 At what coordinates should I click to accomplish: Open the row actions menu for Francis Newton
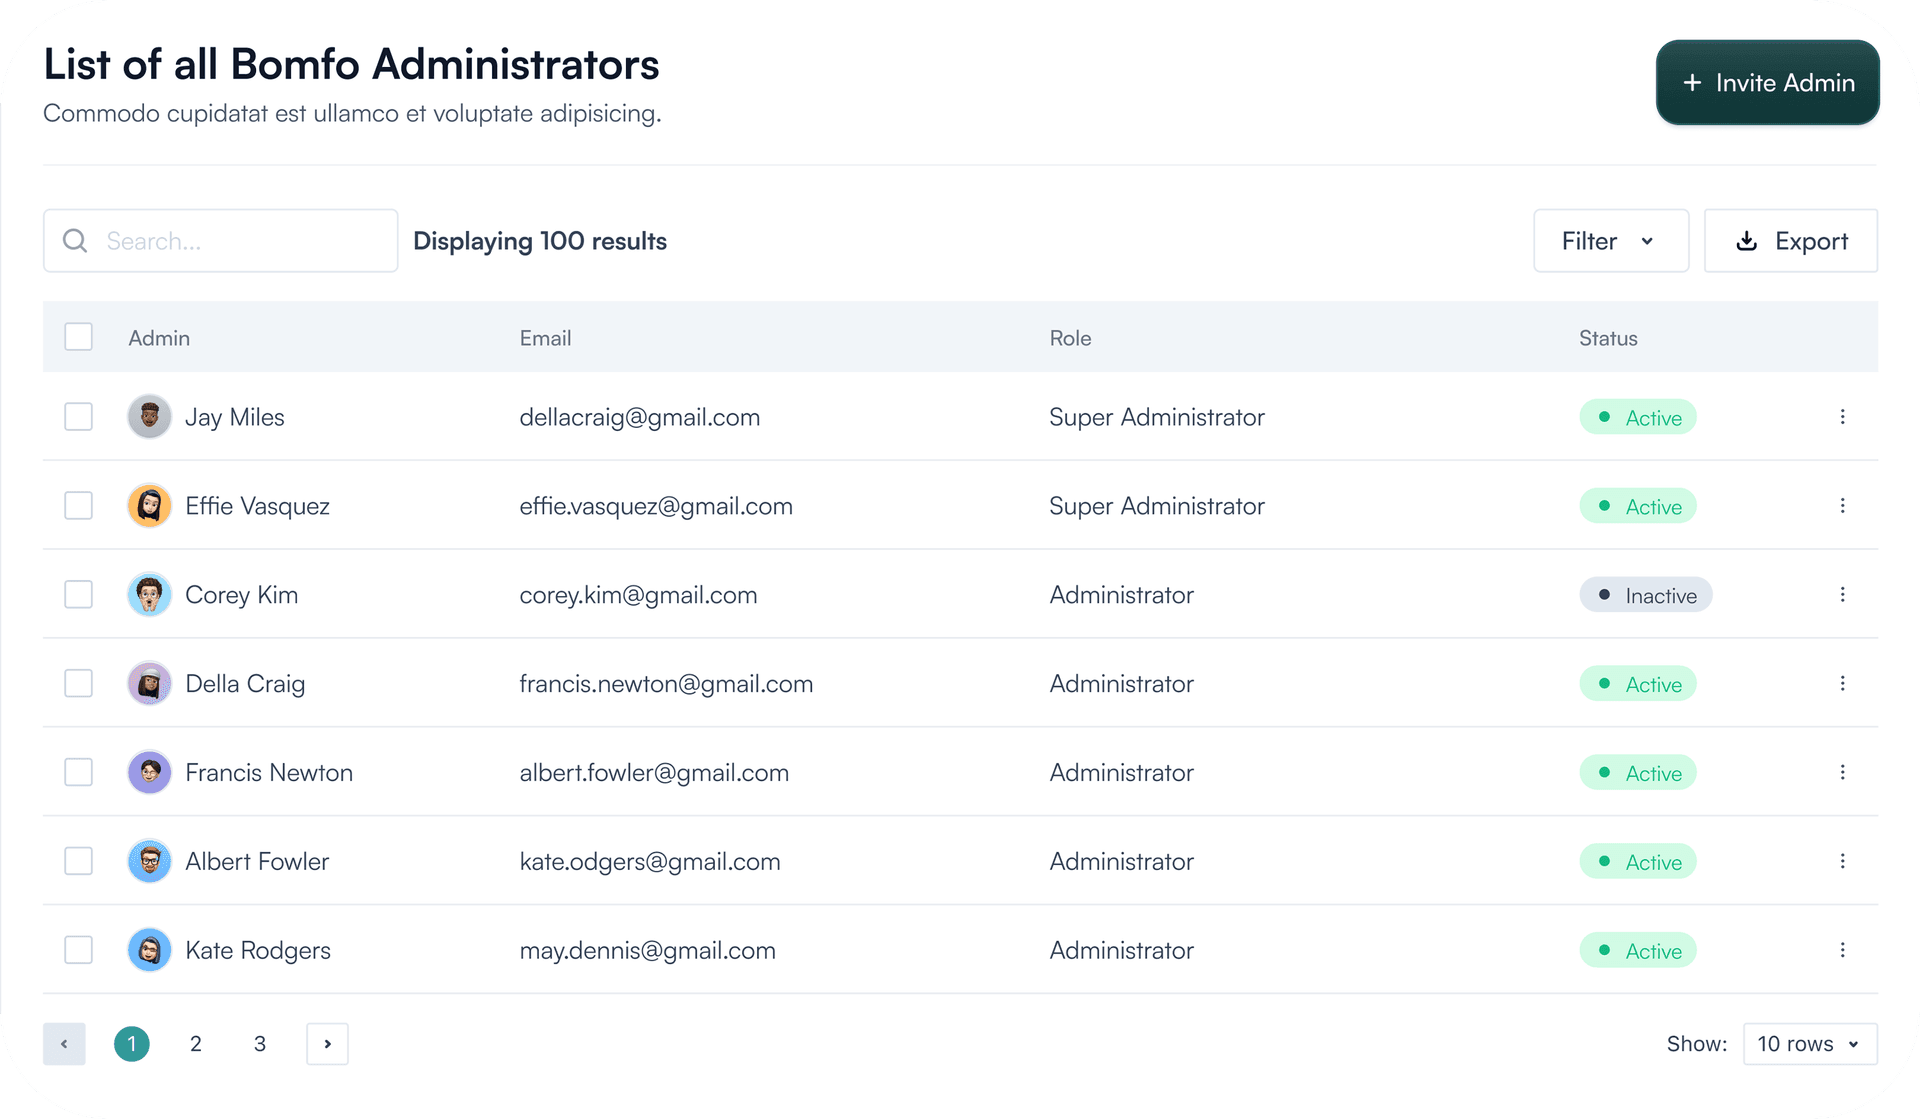(1842, 773)
